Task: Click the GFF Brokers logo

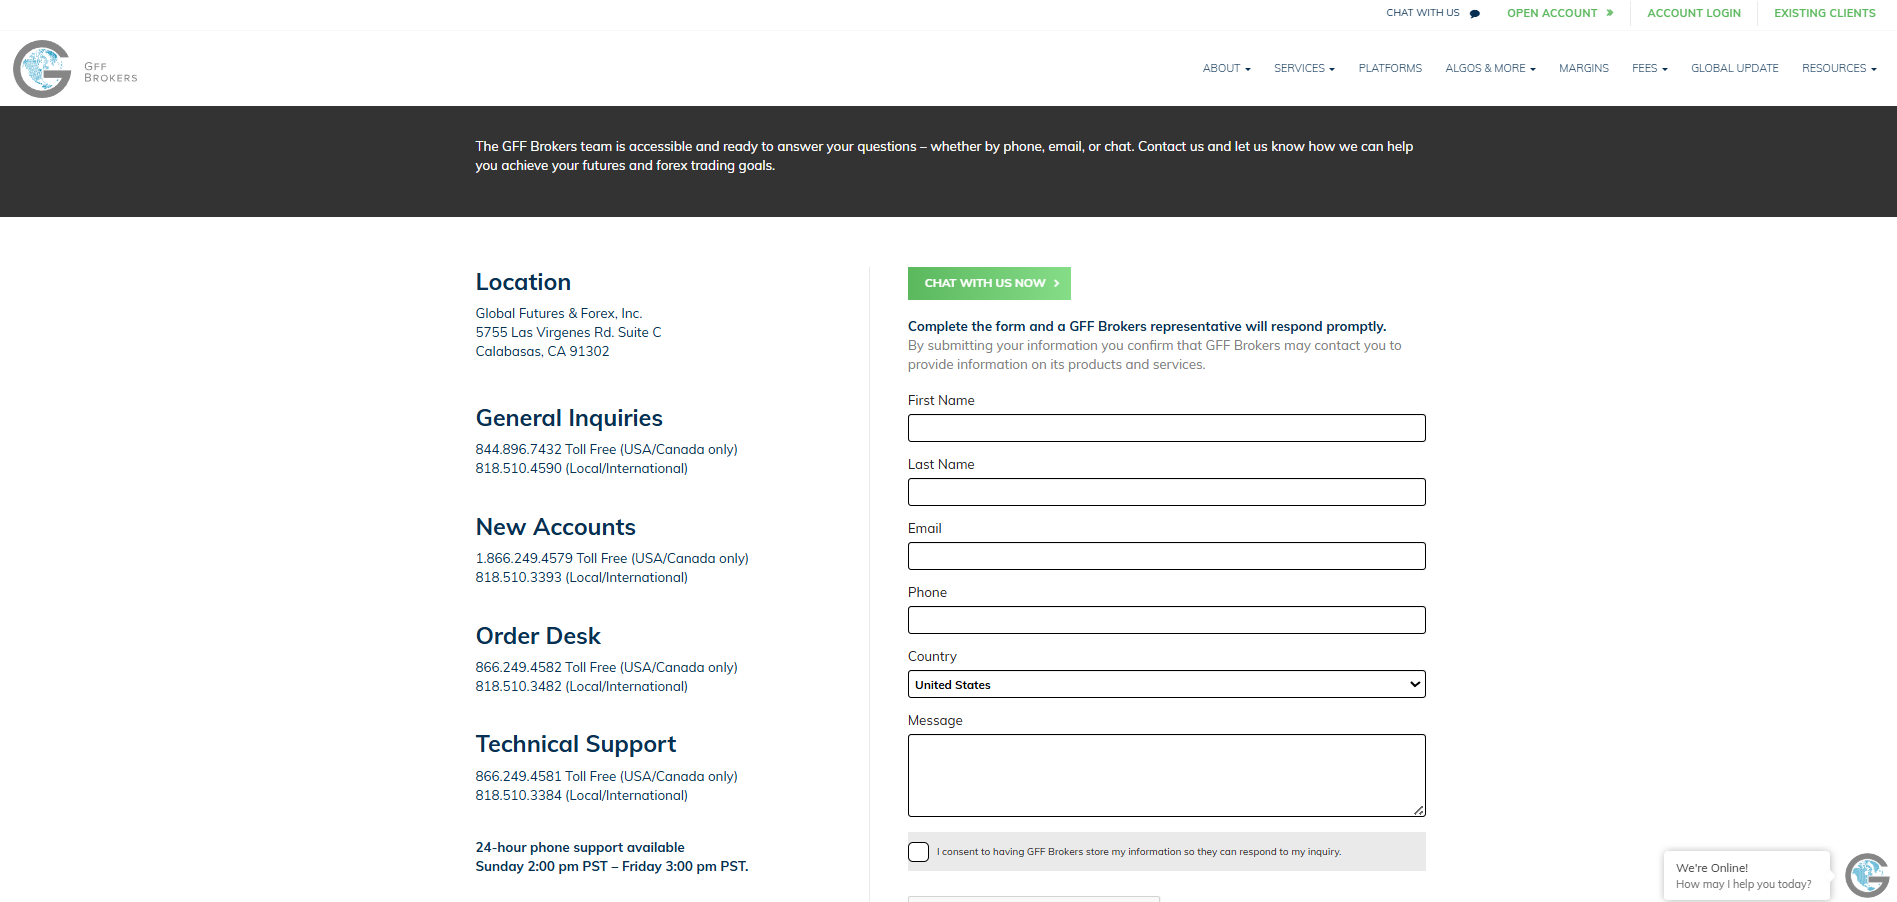Action: pos(75,69)
